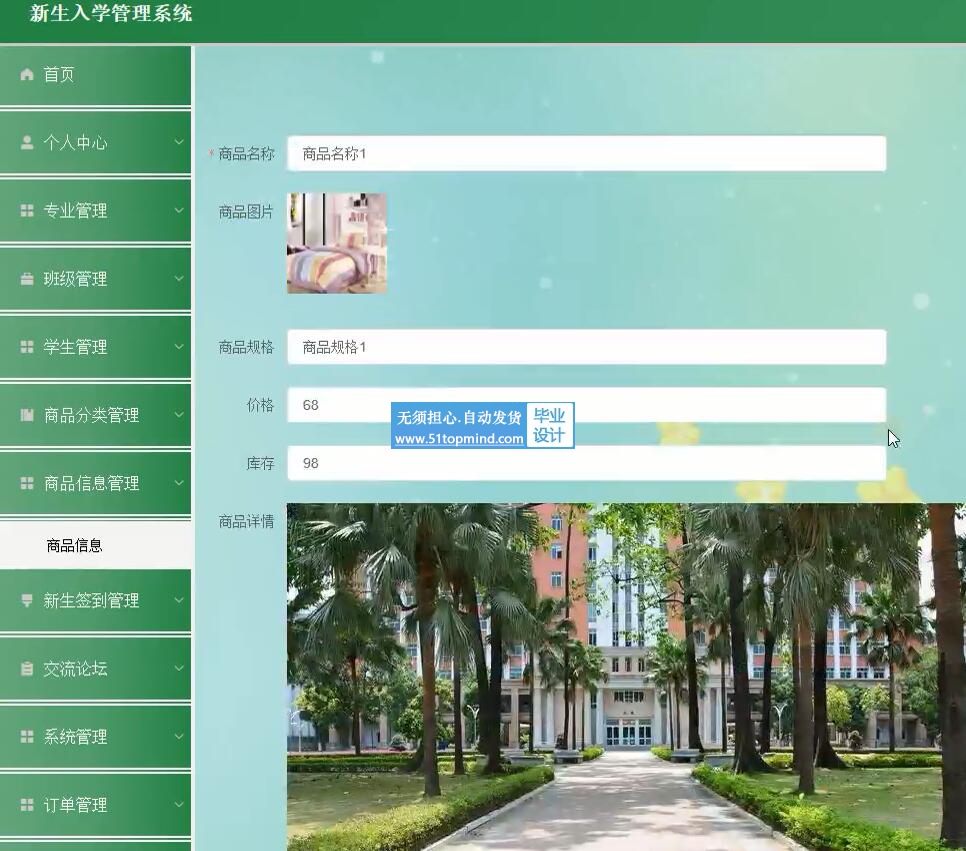Collapse the 商品信息管理 chevron
The height and width of the screenshot is (851, 966).
pos(179,483)
